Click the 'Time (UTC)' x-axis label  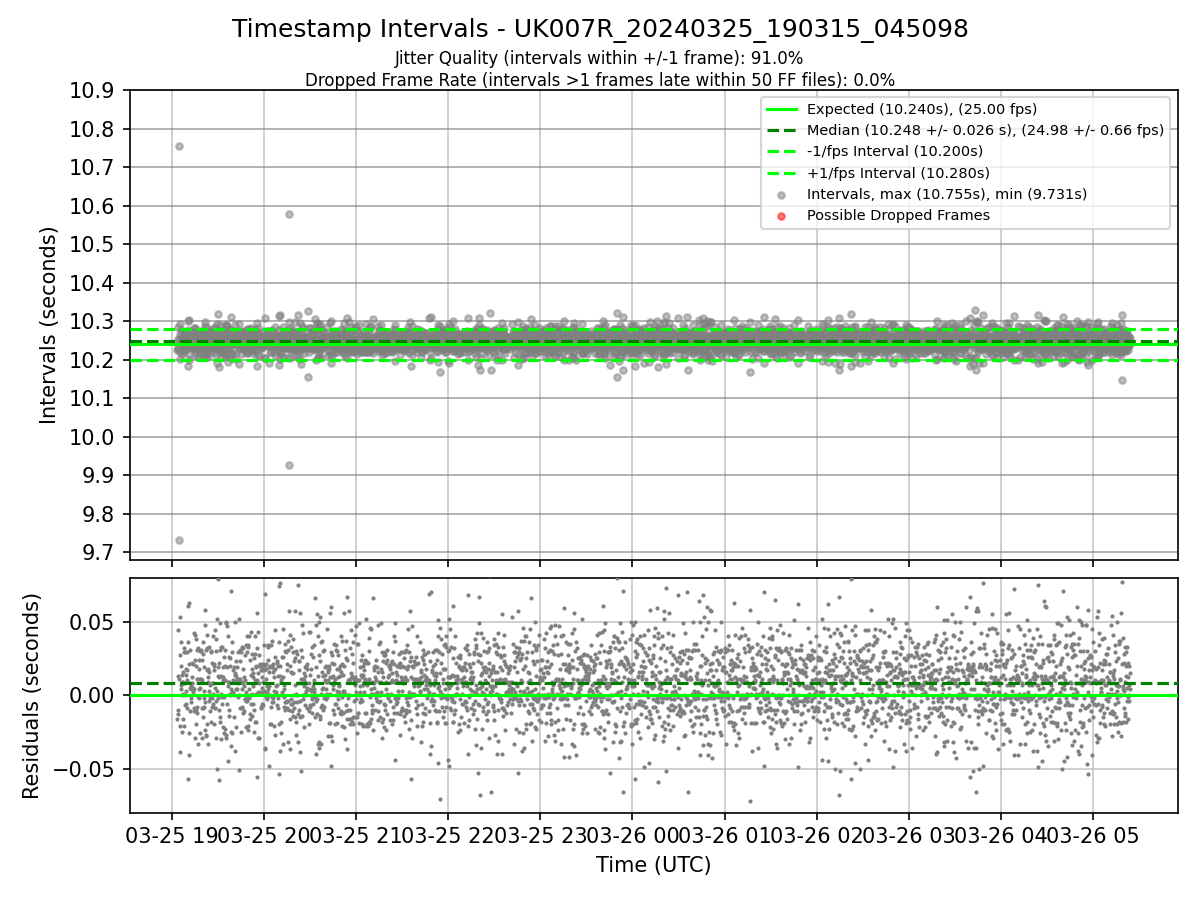[653, 865]
